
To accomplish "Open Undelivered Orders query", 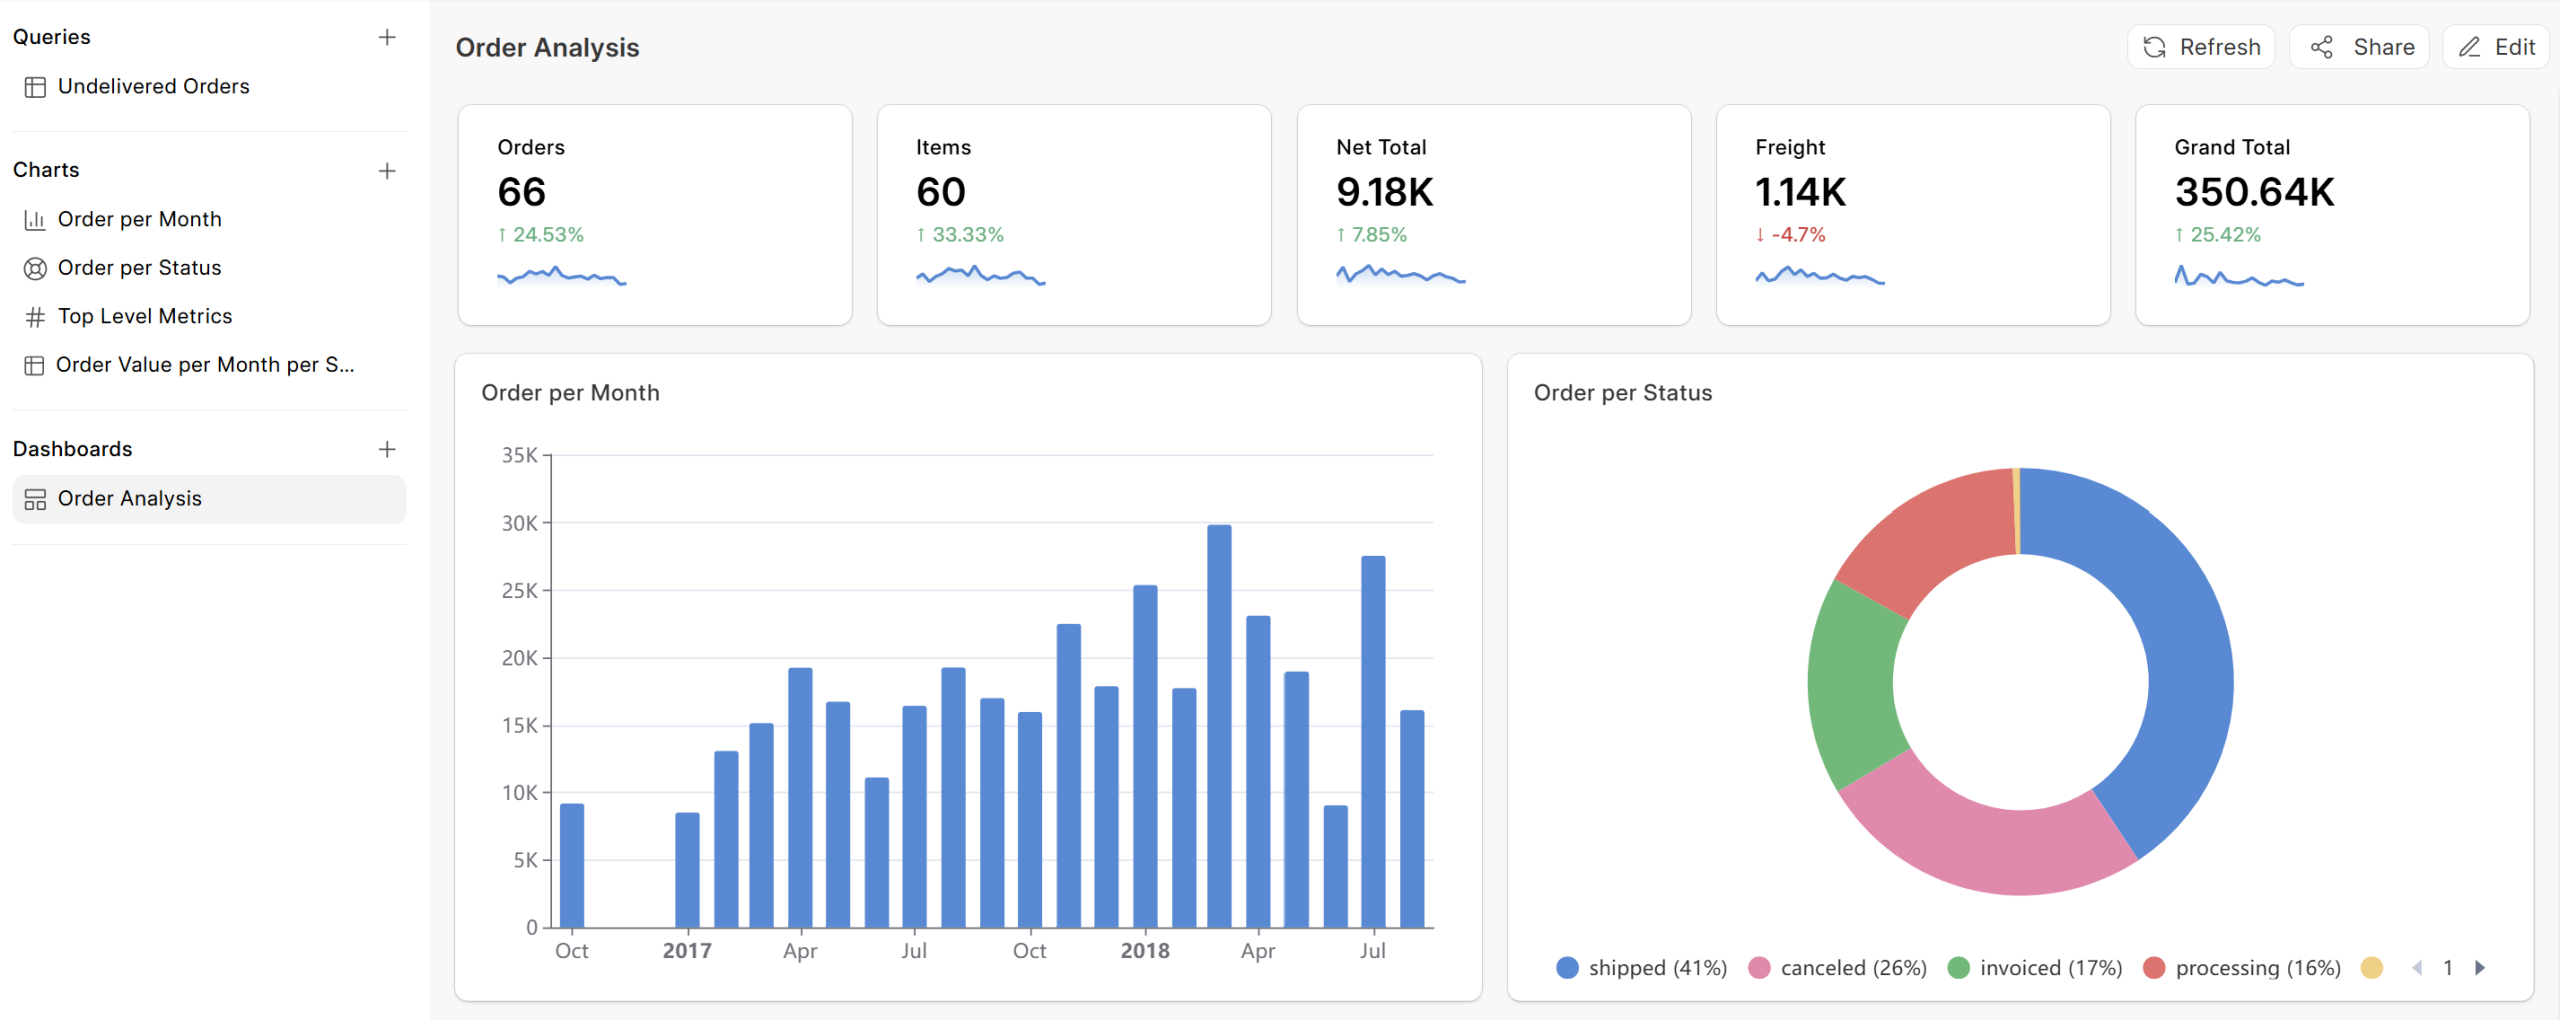I will click(x=153, y=87).
